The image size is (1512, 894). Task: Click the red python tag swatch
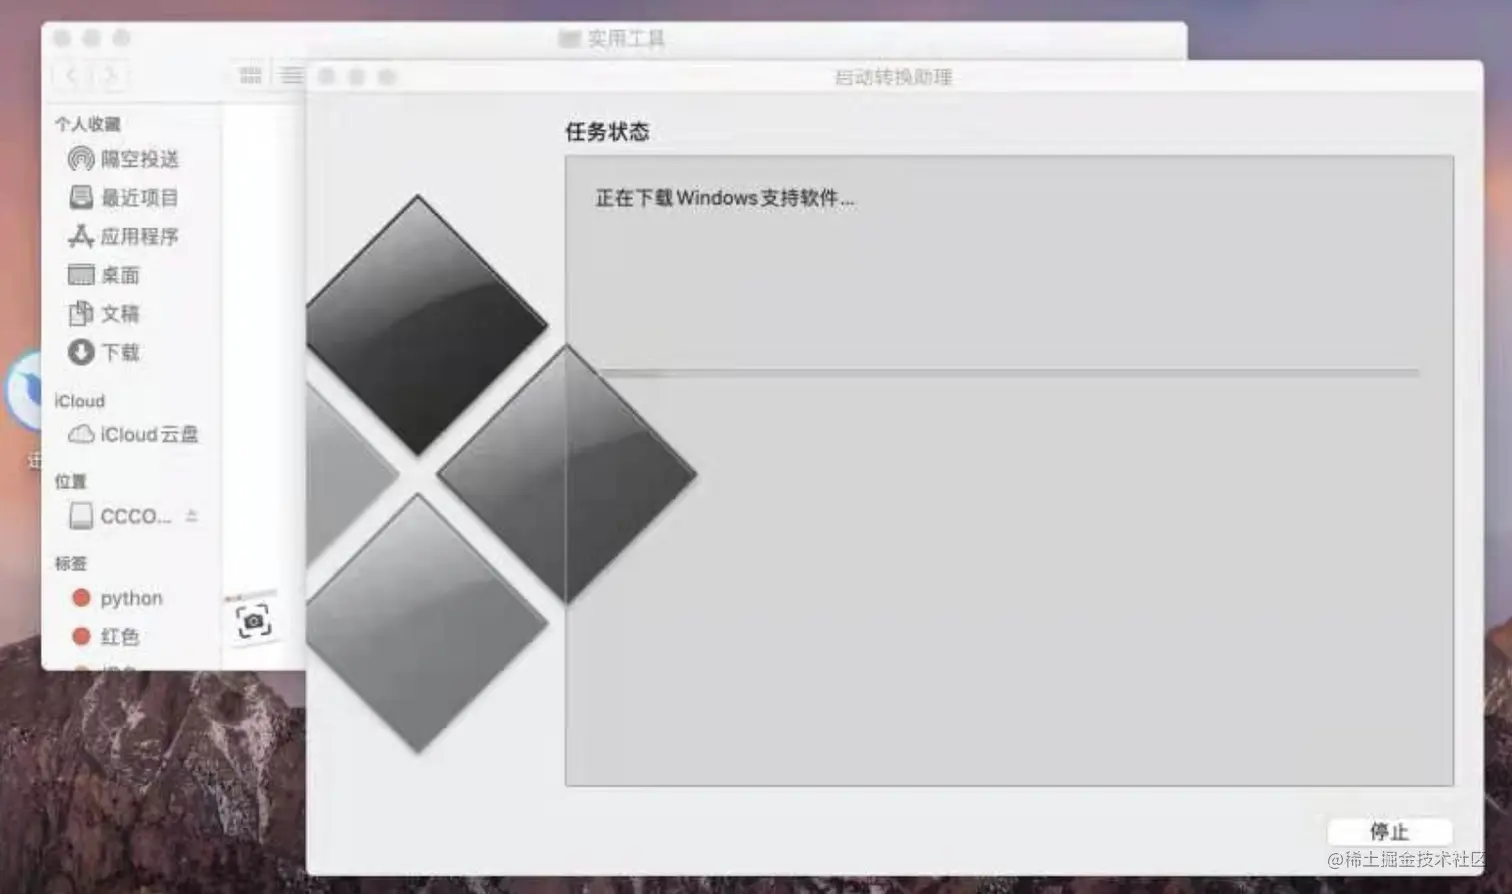click(x=81, y=597)
